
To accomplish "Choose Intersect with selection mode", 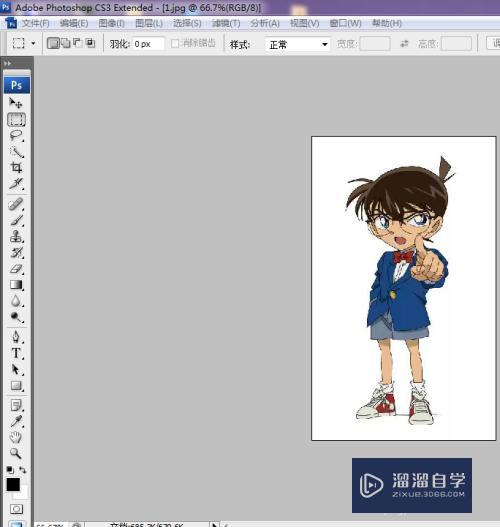I will click(x=90, y=43).
